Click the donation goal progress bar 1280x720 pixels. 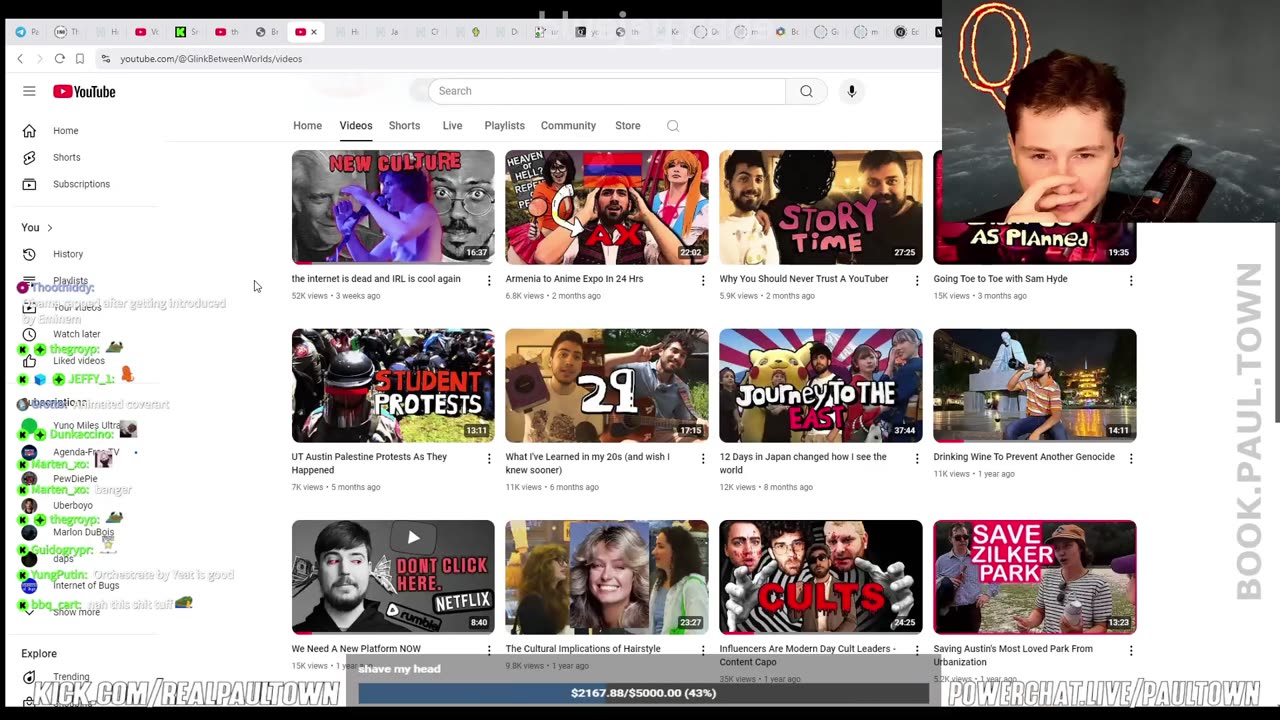pyautogui.click(x=643, y=693)
